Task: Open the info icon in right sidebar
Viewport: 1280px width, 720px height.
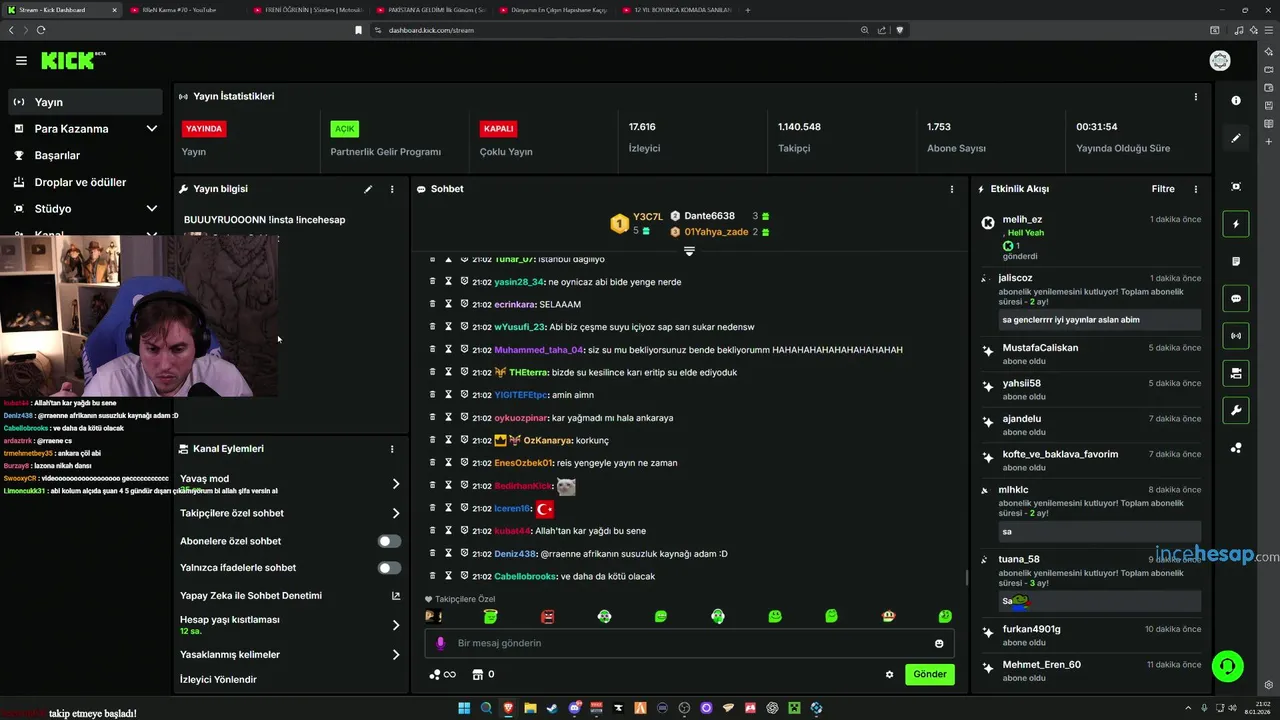Action: [1236, 100]
